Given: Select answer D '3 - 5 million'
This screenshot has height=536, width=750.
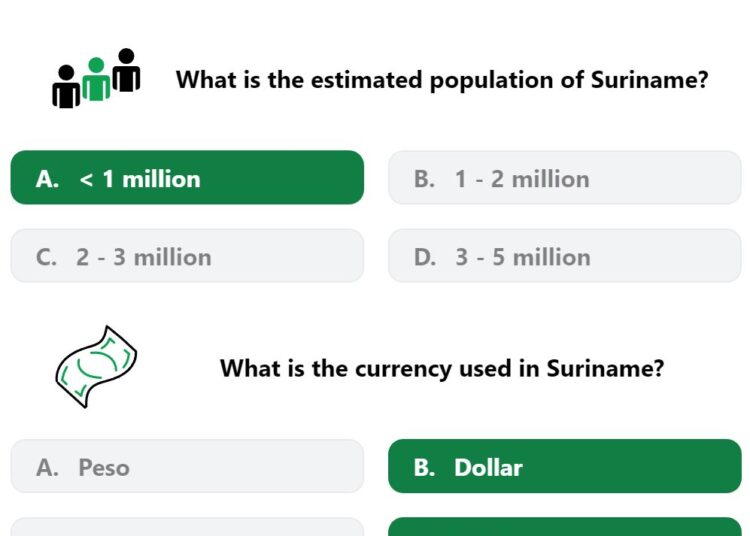Looking at the screenshot, I should click(x=564, y=256).
